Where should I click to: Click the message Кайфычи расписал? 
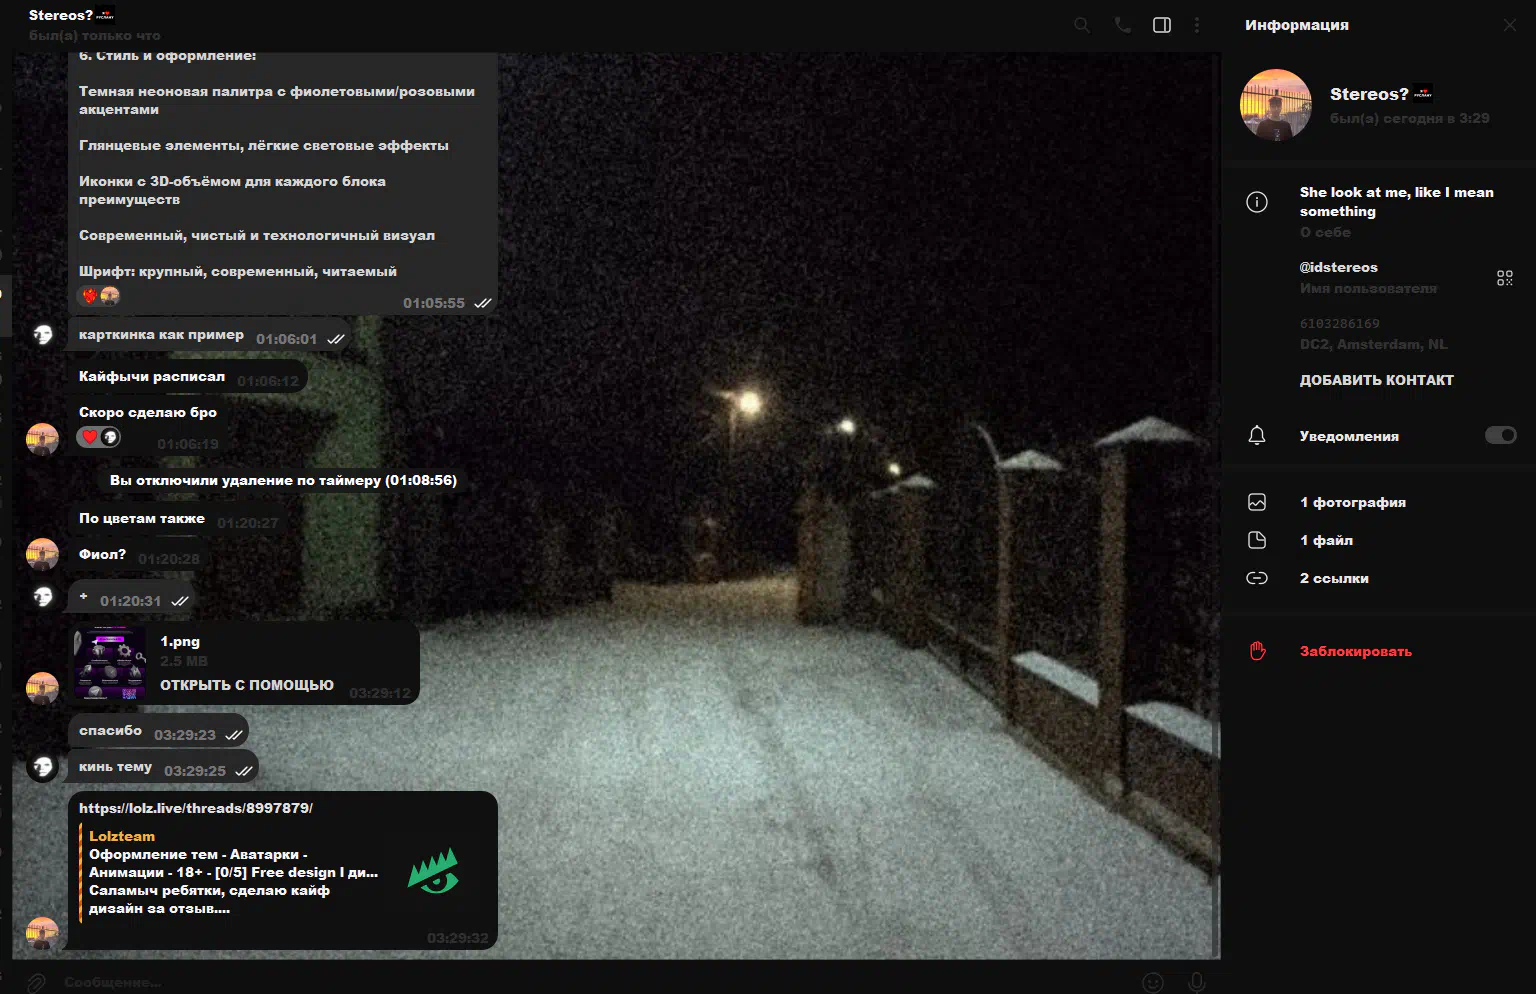coord(189,377)
